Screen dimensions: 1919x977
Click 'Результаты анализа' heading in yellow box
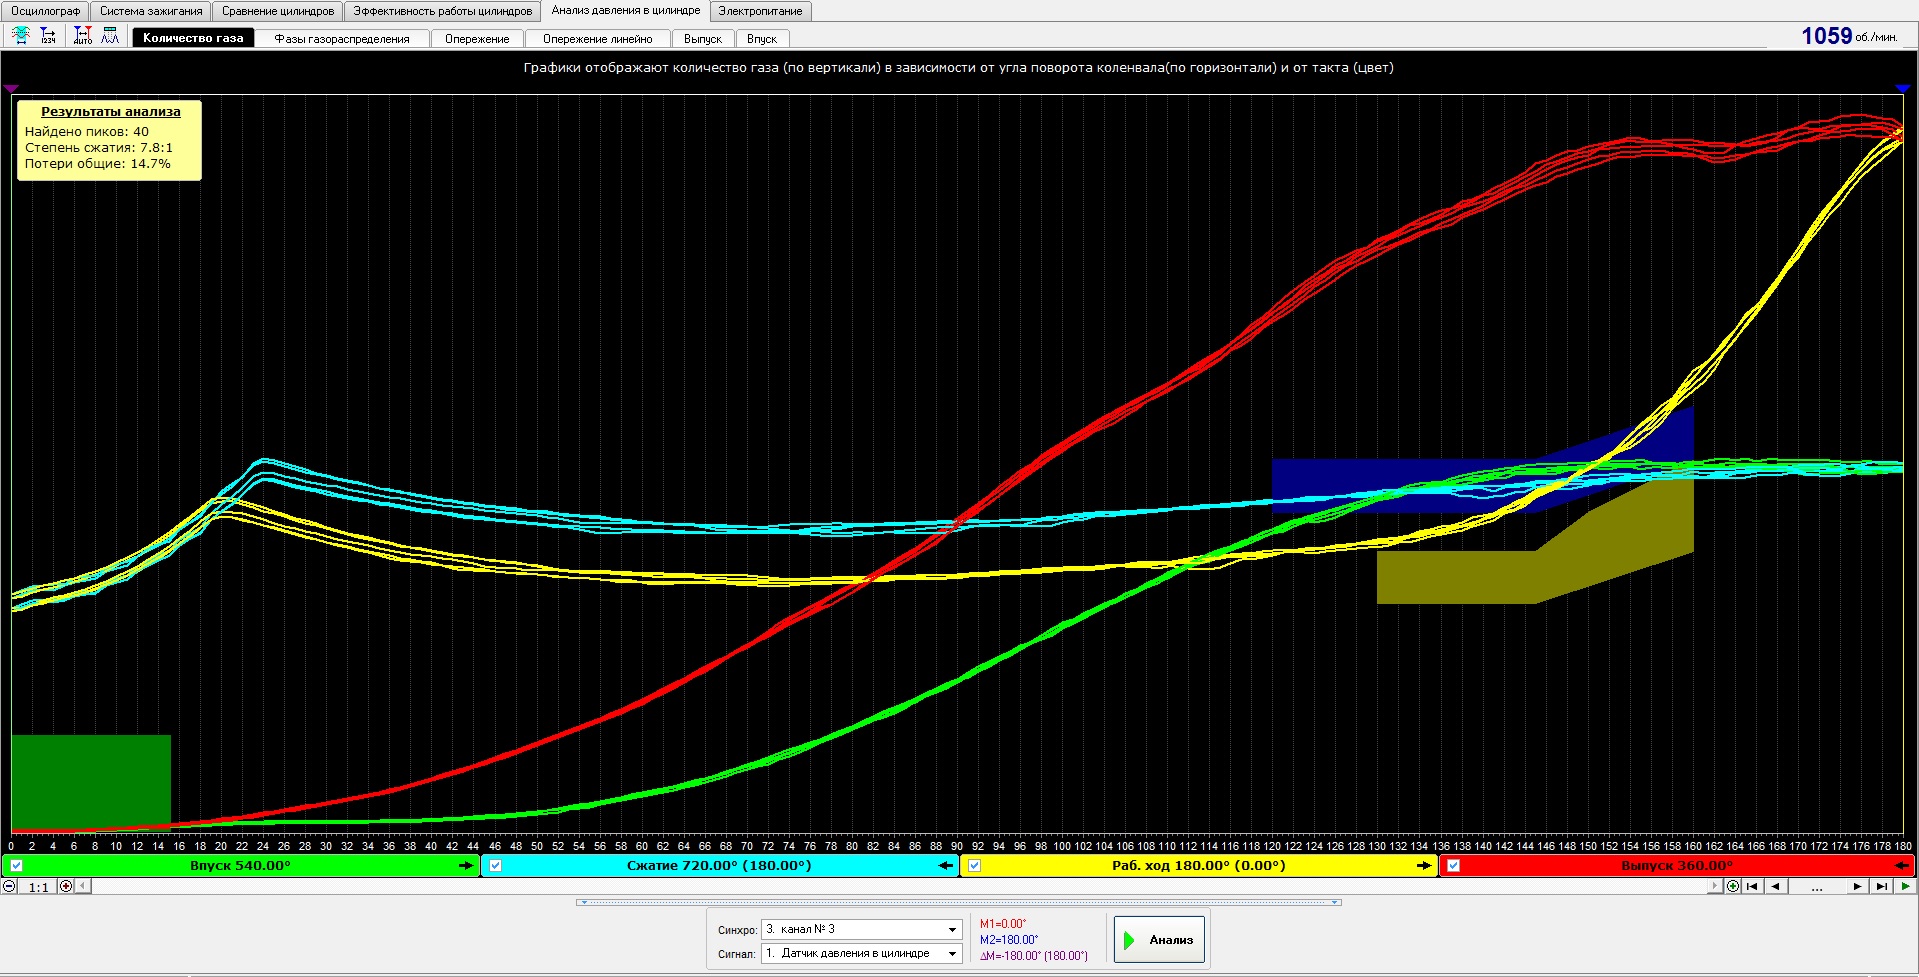click(x=111, y=112)
